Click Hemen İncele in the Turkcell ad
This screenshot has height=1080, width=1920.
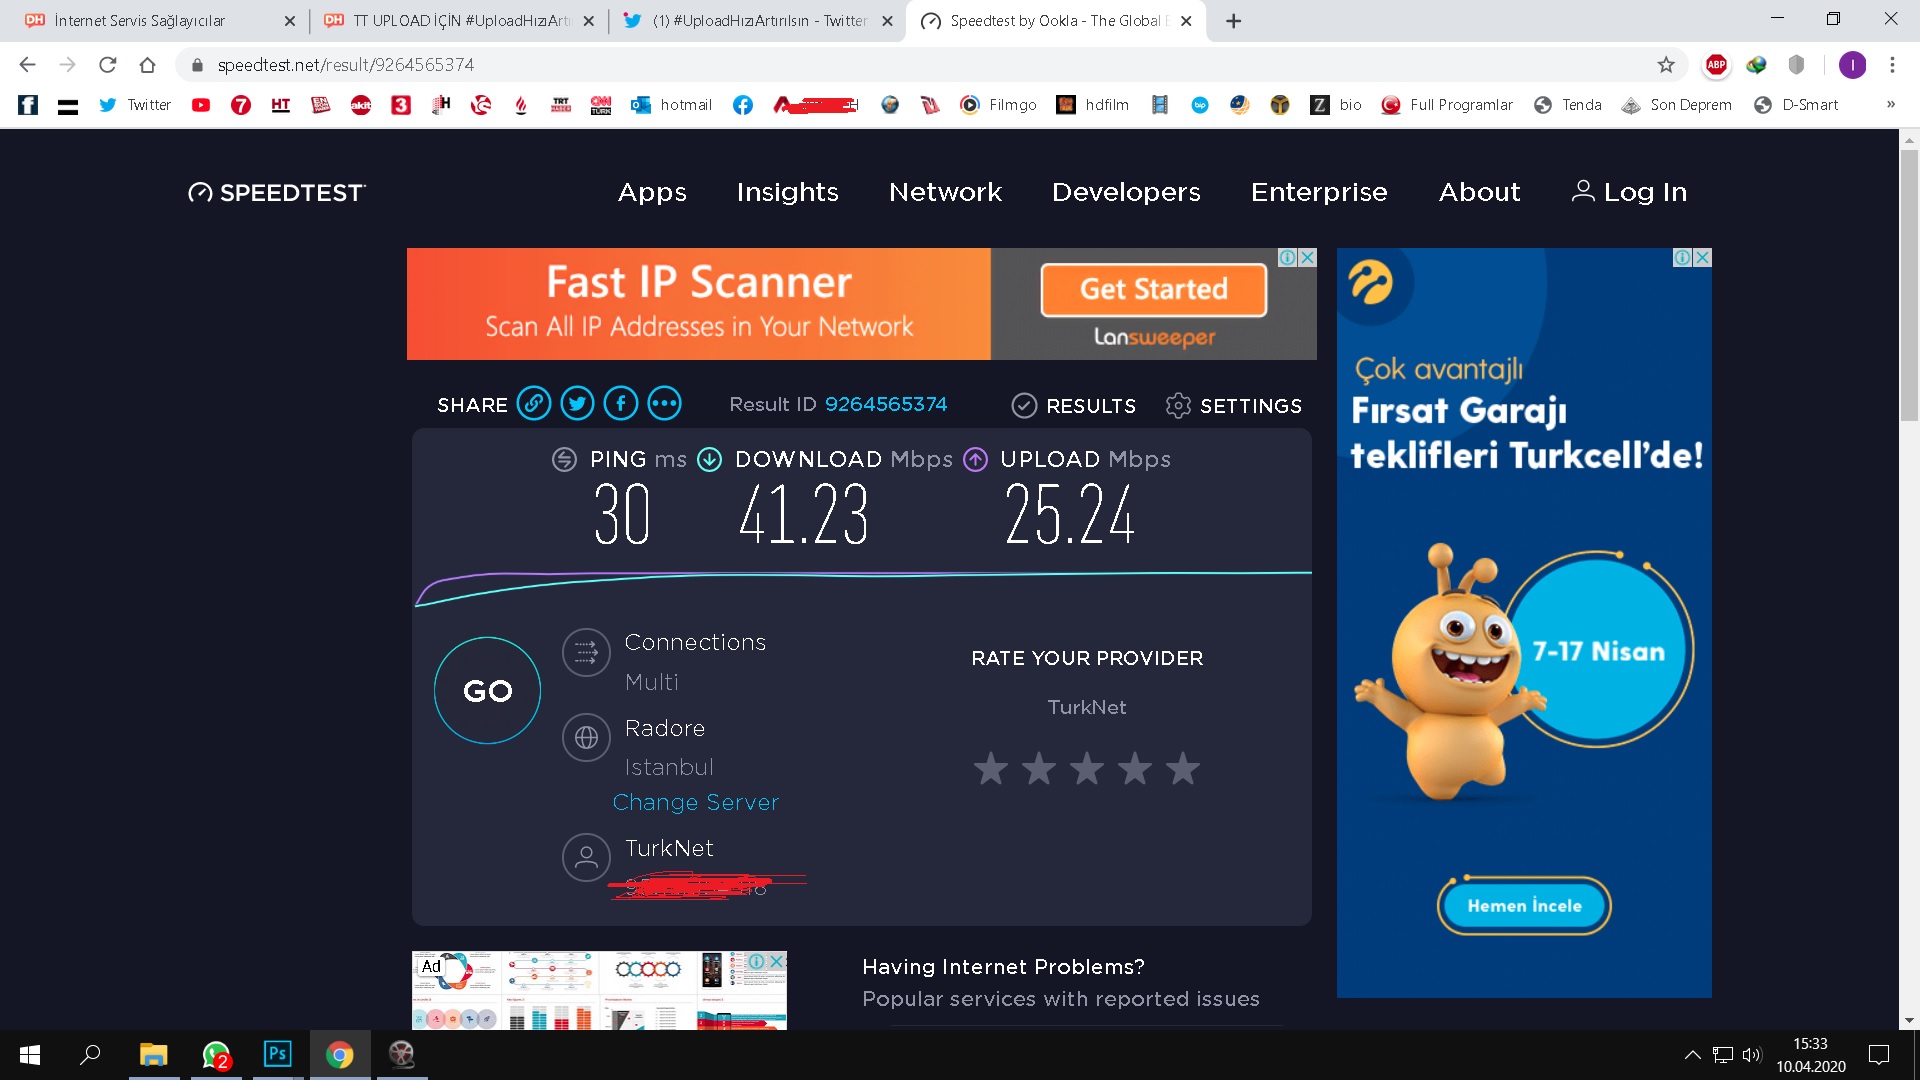click(x=1524, y=906)
